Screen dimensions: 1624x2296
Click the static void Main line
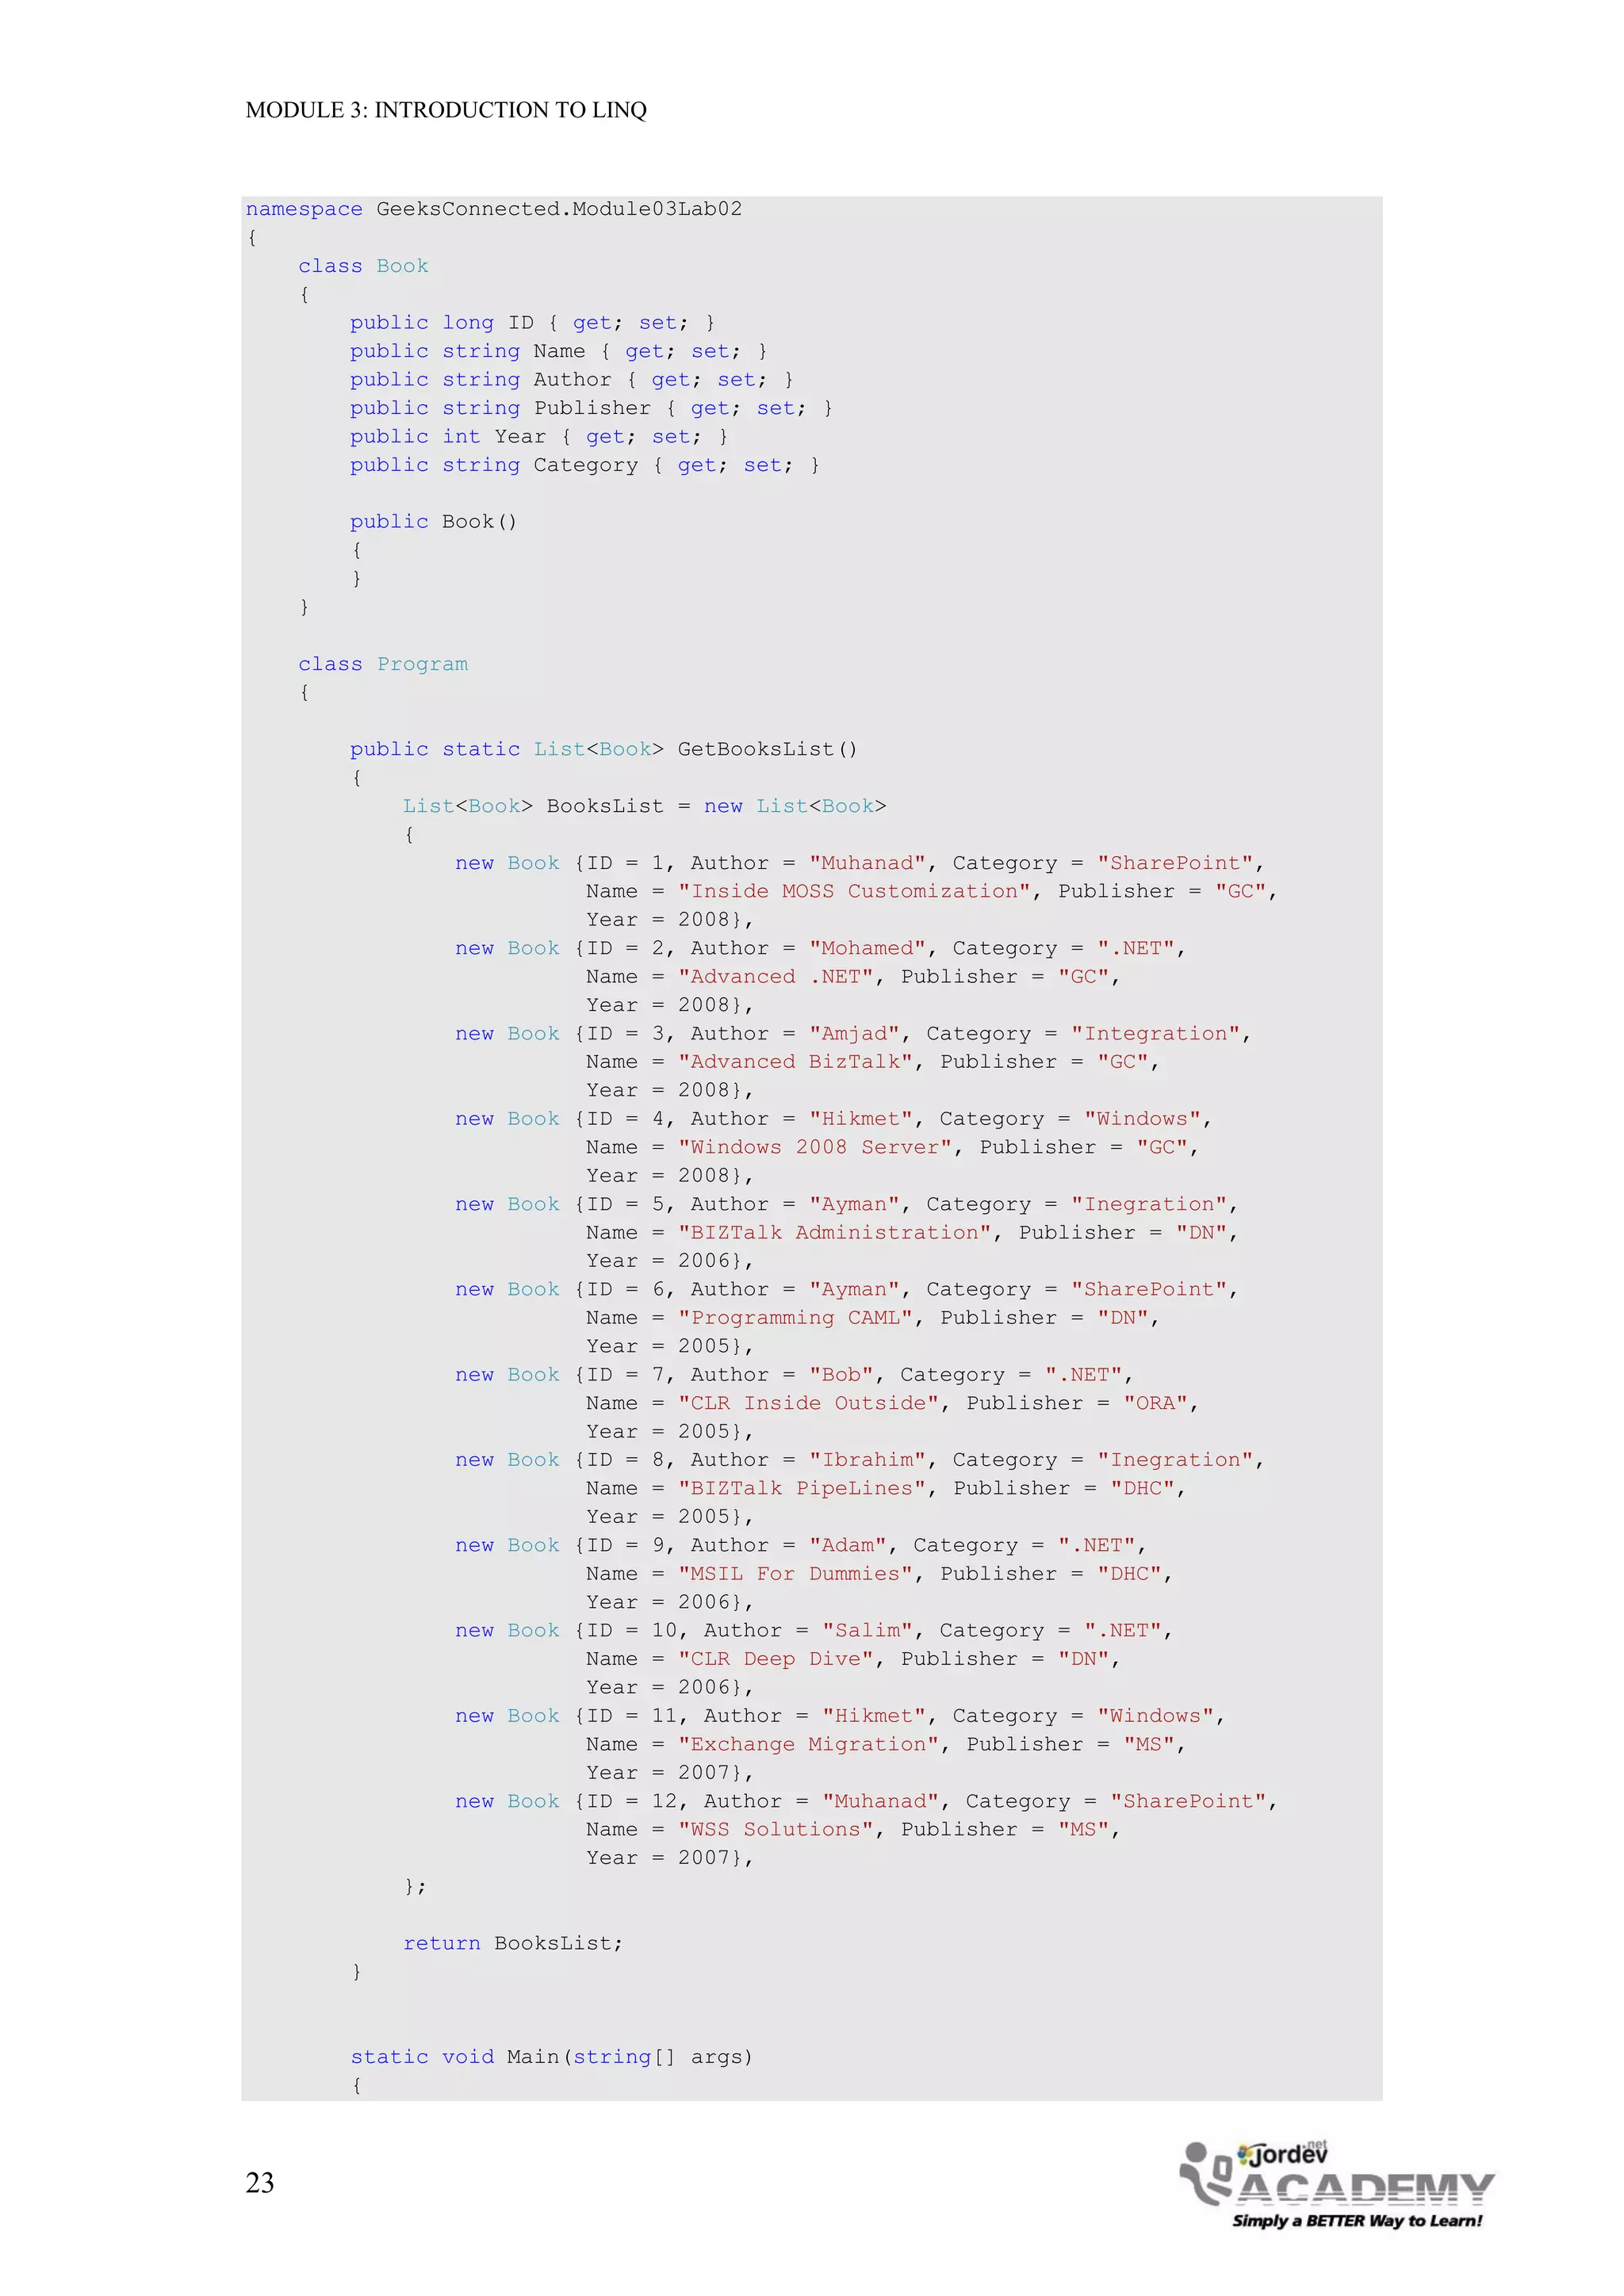coord(551,2057)
